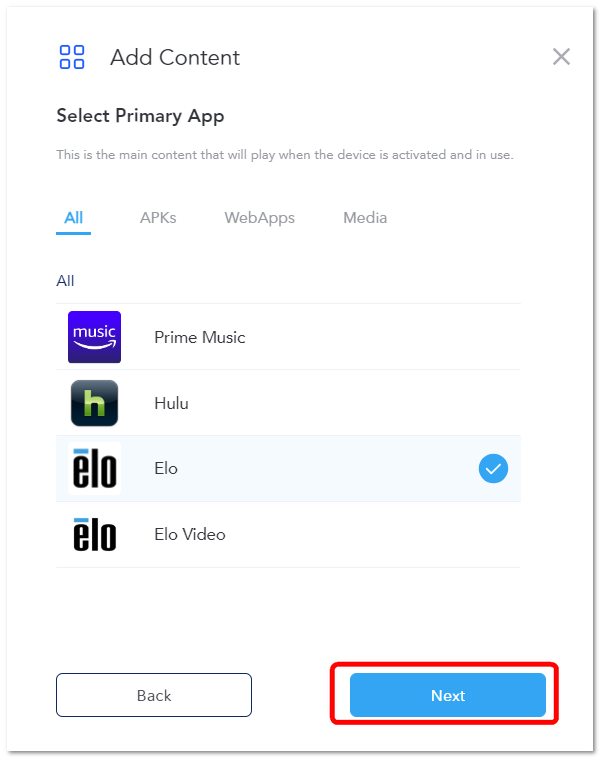Select the Prime Music app icon
Viewport: 600px width, 758px height.
tap(94, 337)
